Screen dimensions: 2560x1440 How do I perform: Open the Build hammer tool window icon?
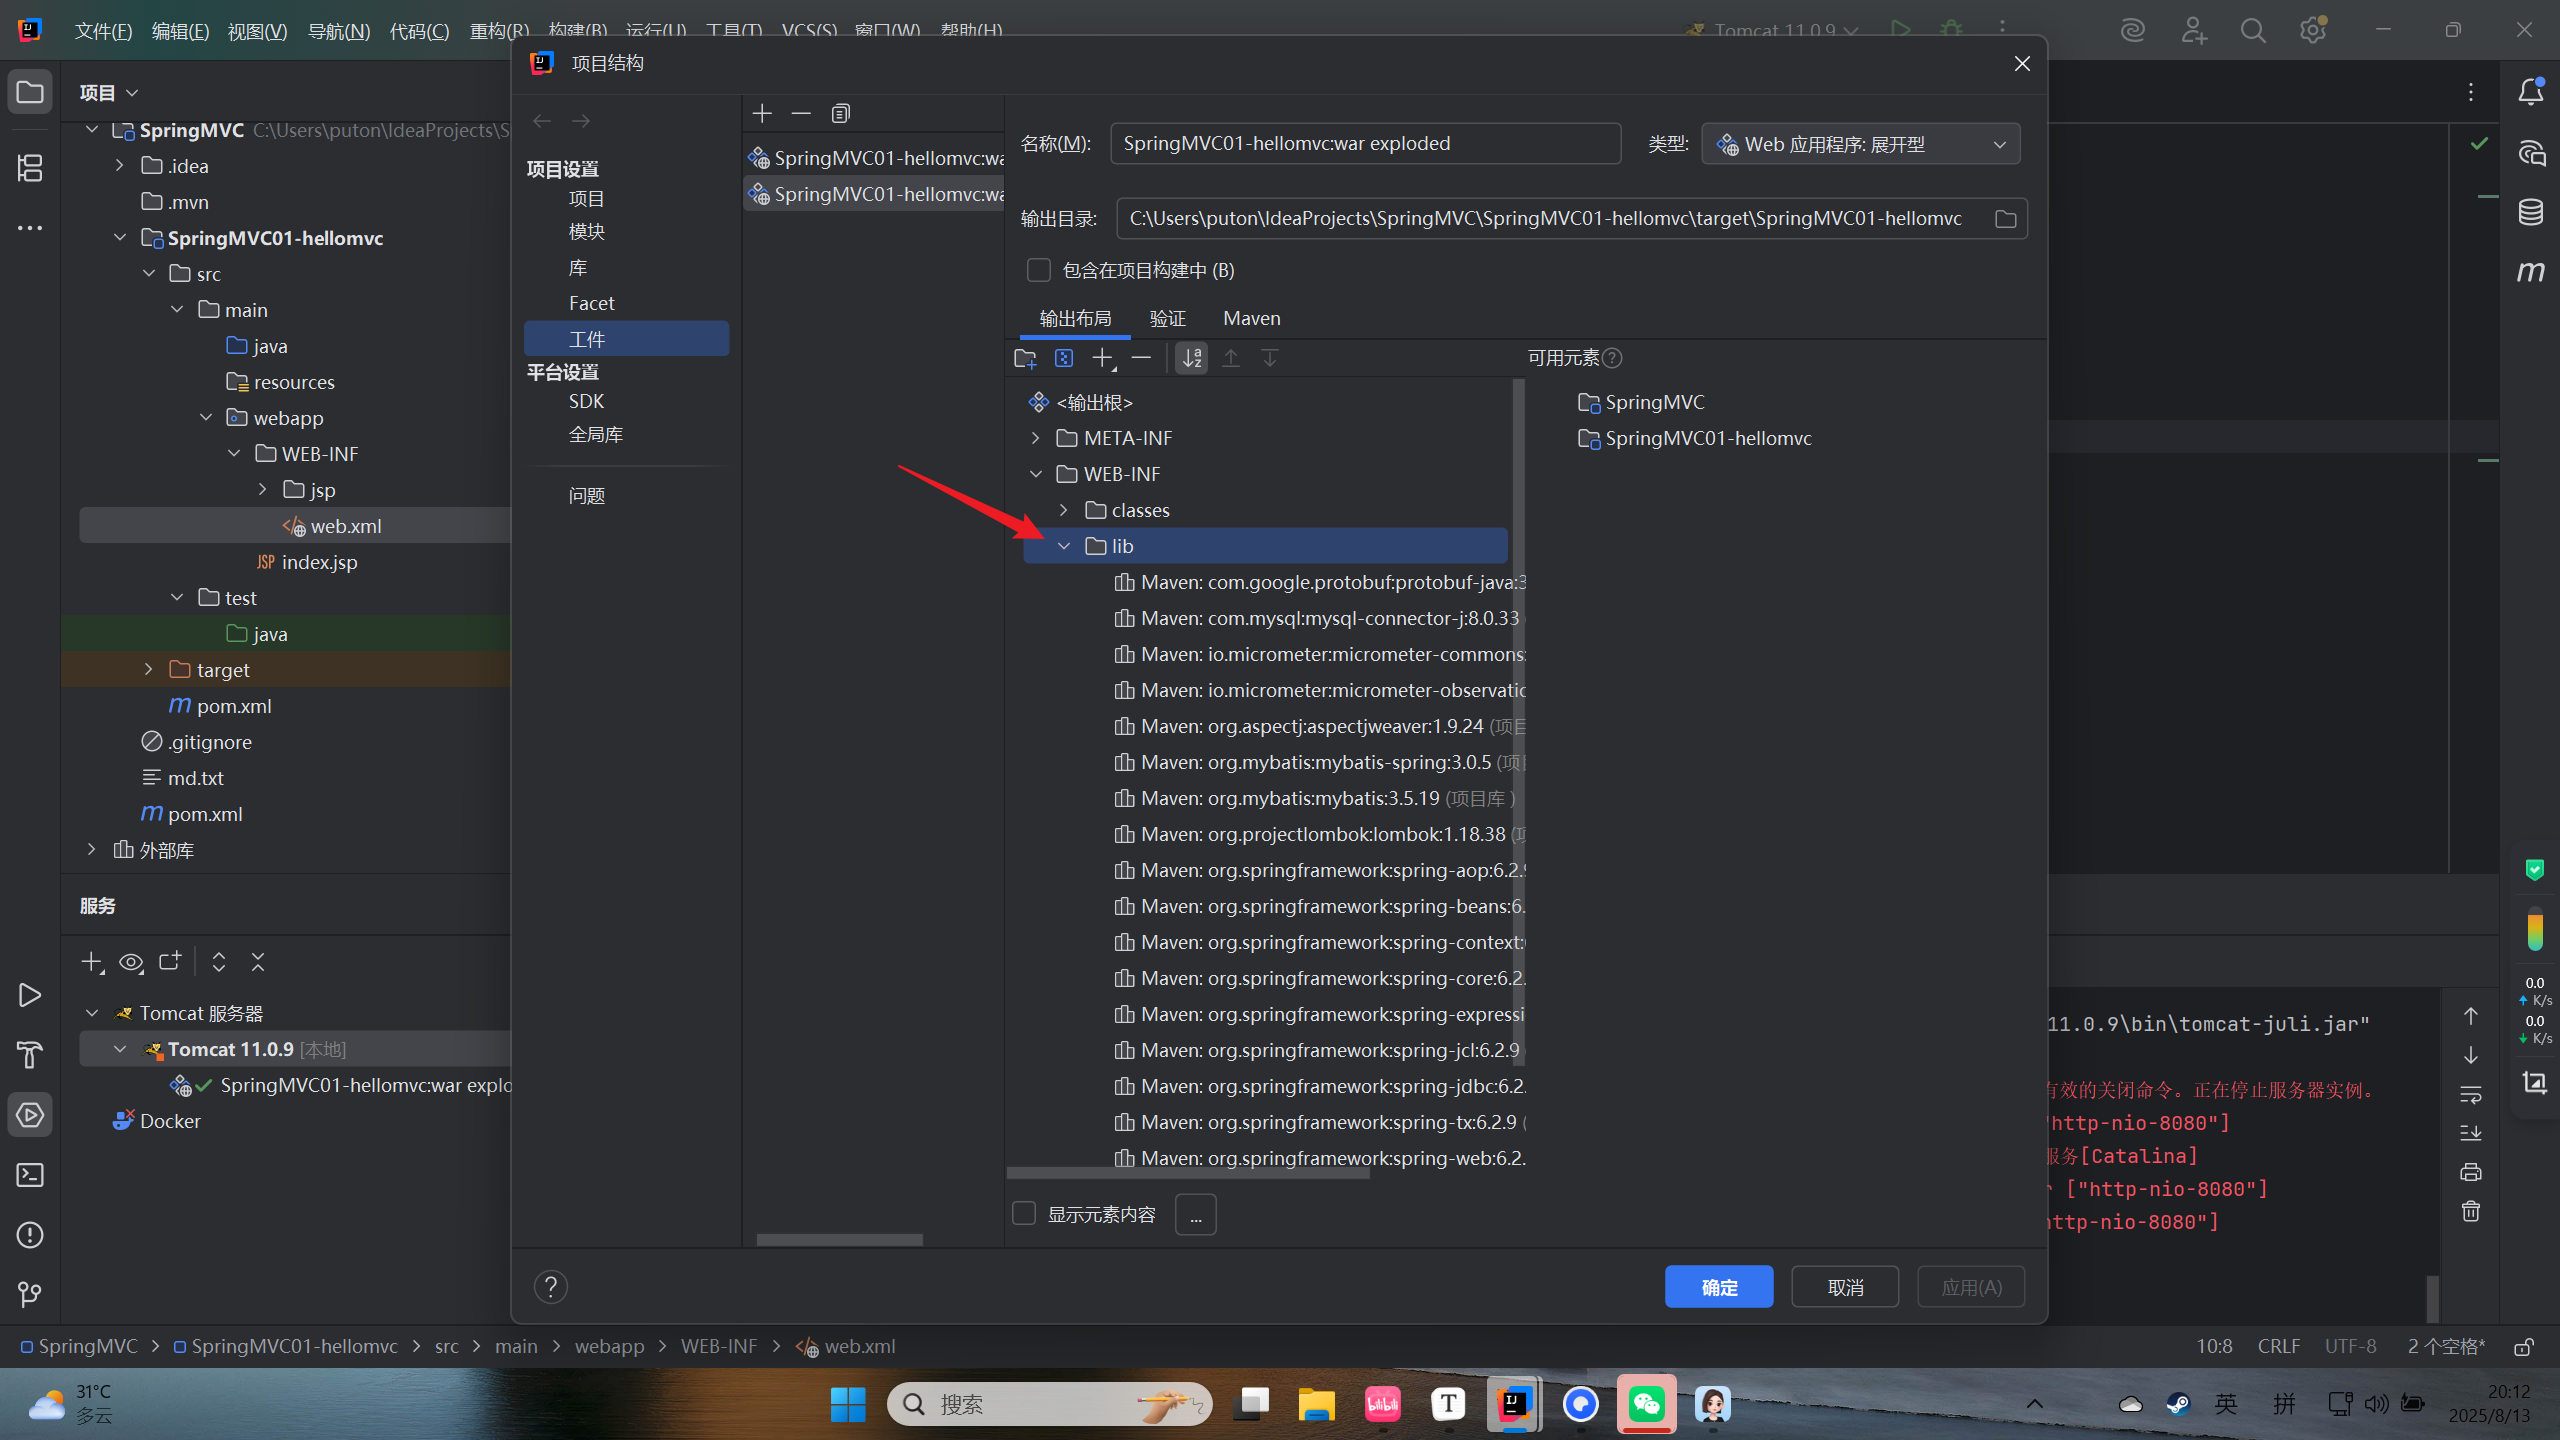30,1055
